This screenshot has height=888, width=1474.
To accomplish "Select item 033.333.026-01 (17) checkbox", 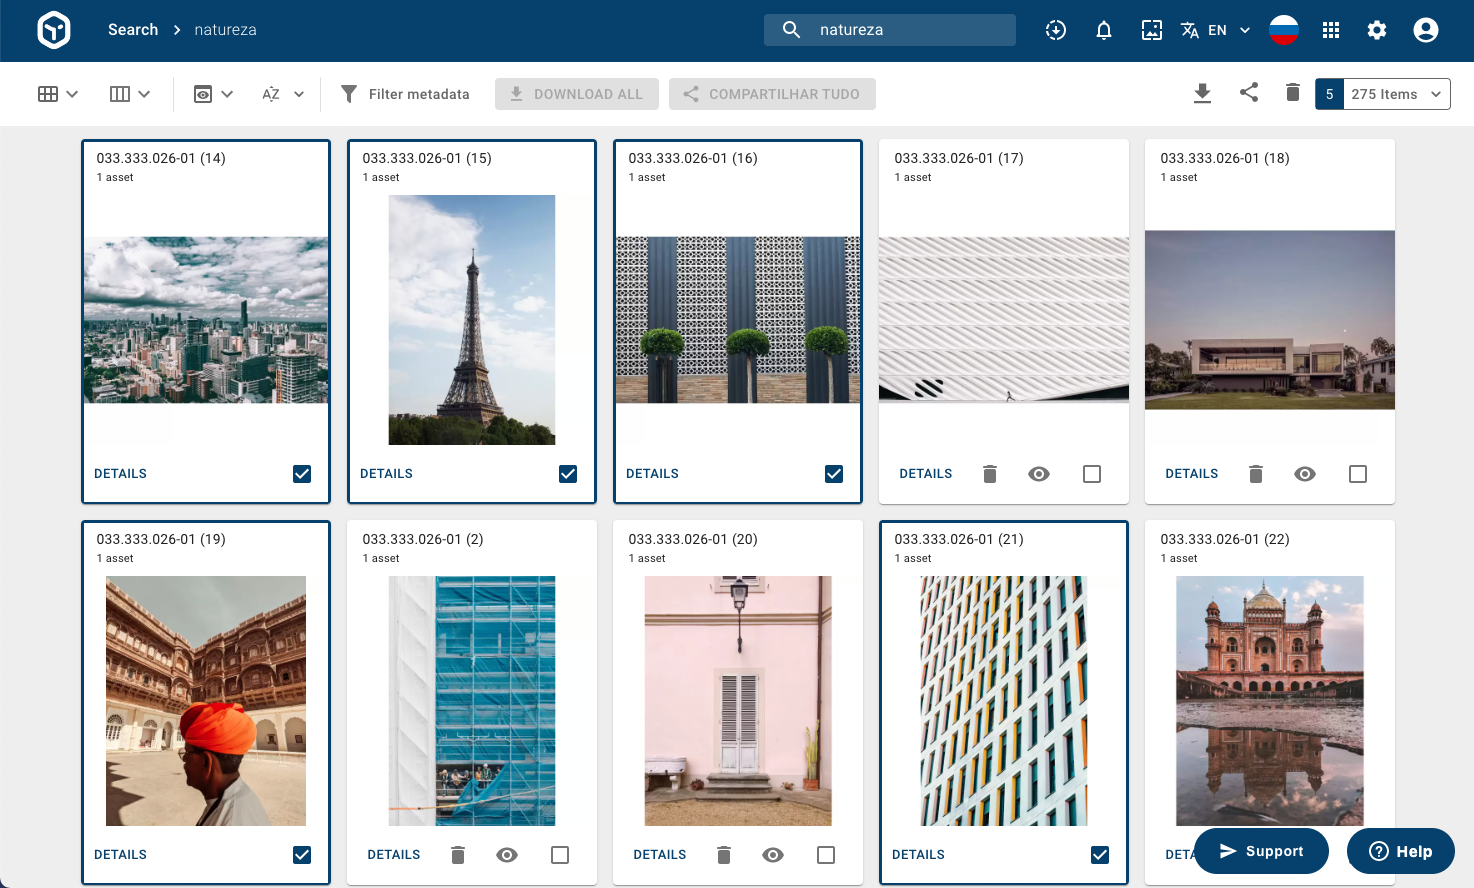I will point(1092,474).
